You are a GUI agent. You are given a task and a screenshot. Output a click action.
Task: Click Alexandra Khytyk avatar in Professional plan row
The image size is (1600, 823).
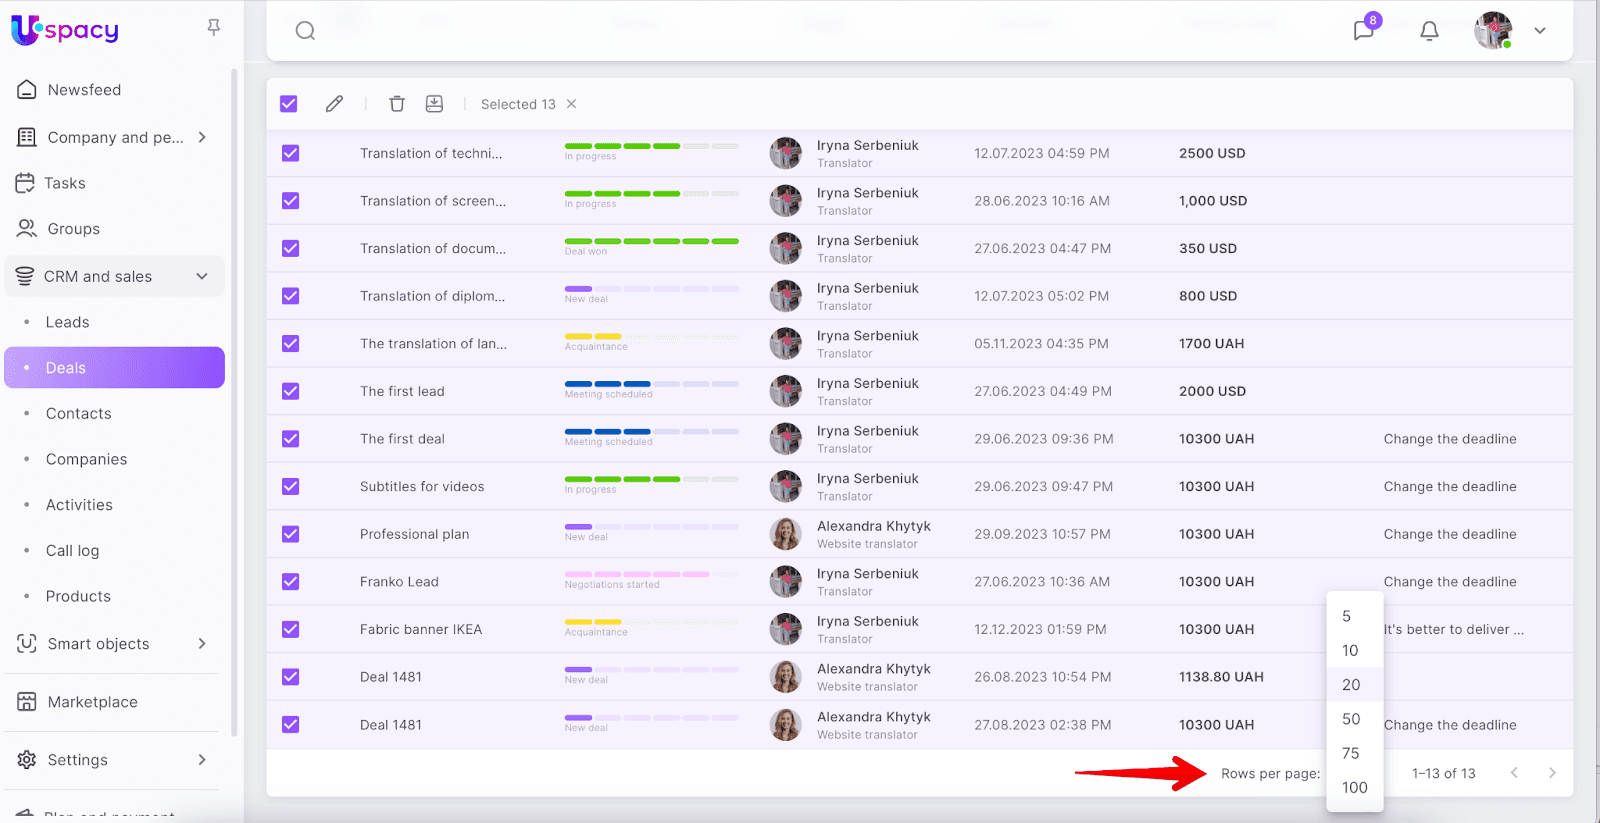click(x=786, y=534)
